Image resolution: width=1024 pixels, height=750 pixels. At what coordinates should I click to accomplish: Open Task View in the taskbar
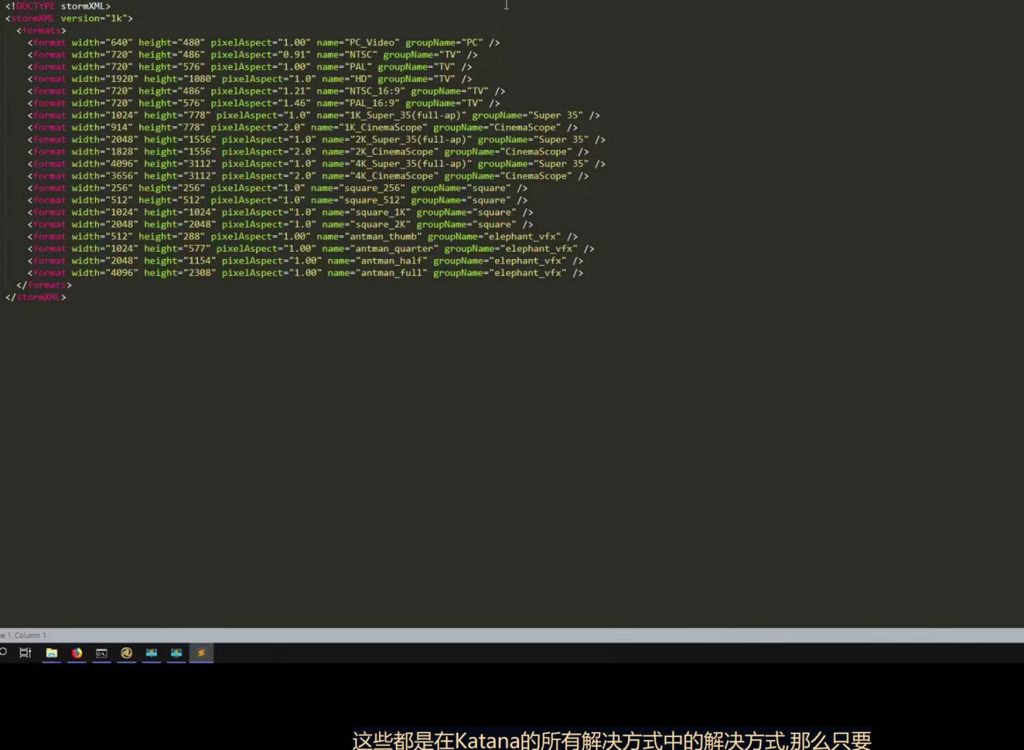(x=26, y=653)
